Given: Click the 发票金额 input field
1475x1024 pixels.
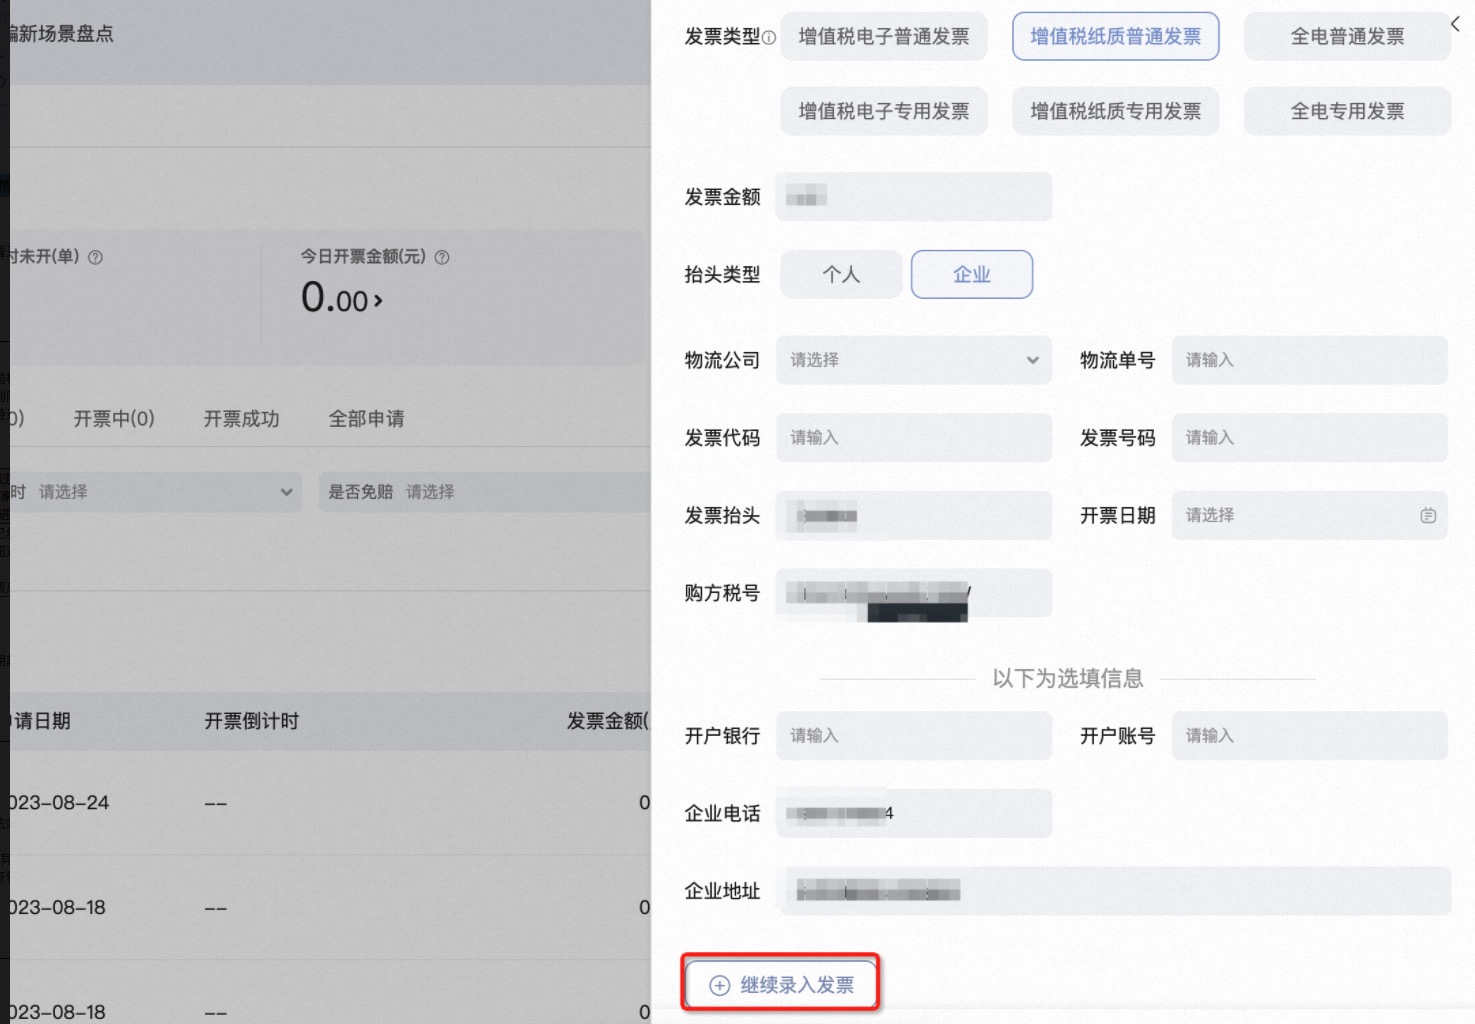Looking at the screenshot, I should (914, 197).
